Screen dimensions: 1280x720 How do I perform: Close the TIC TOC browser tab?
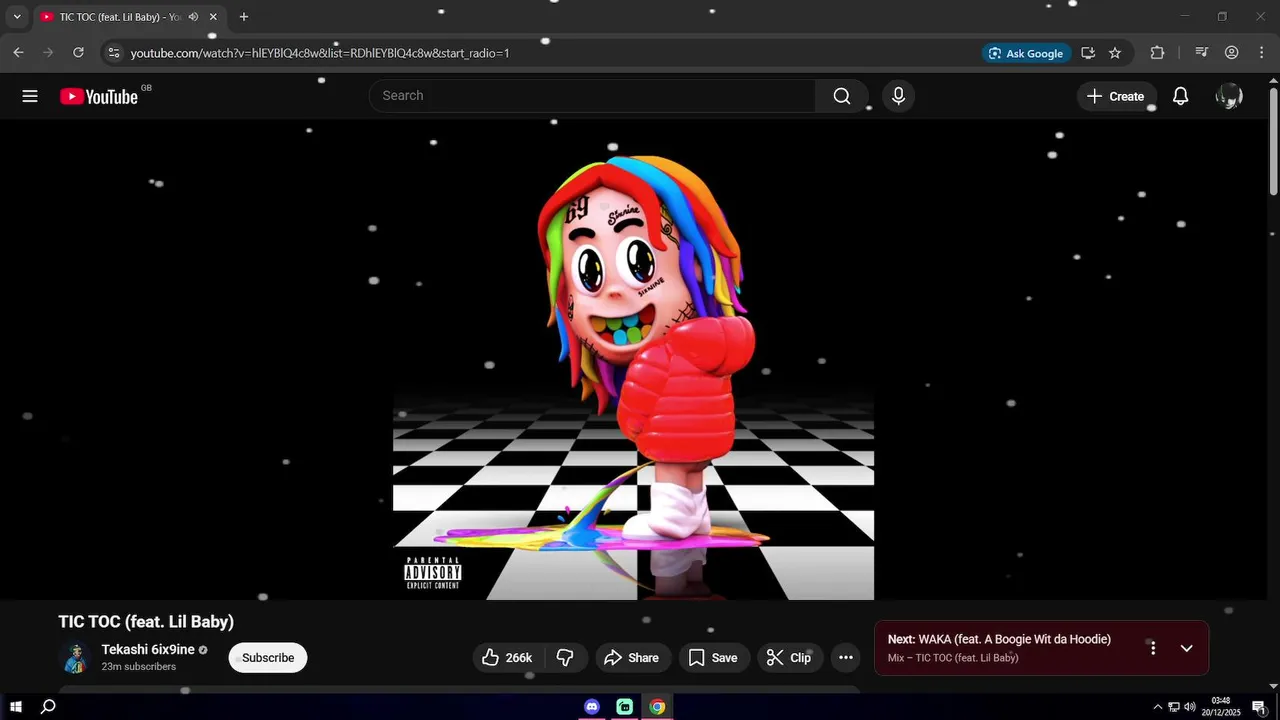pyautogui.click(x=213, y=17)
